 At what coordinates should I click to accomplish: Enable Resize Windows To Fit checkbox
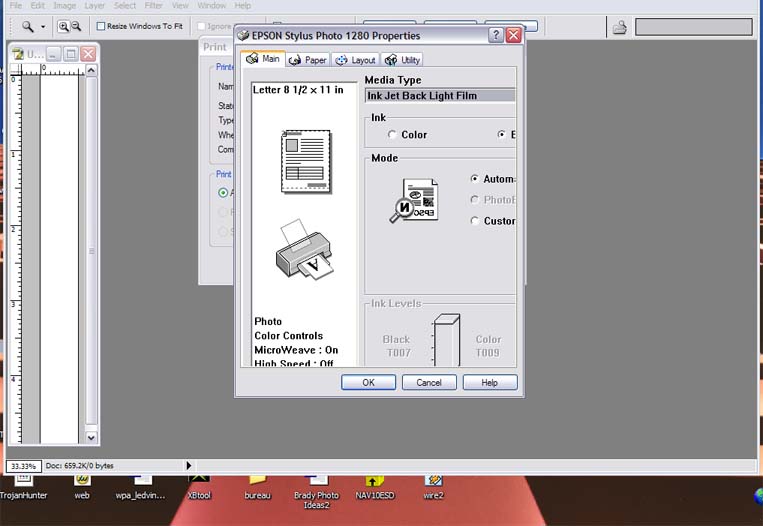pos(101,26)
